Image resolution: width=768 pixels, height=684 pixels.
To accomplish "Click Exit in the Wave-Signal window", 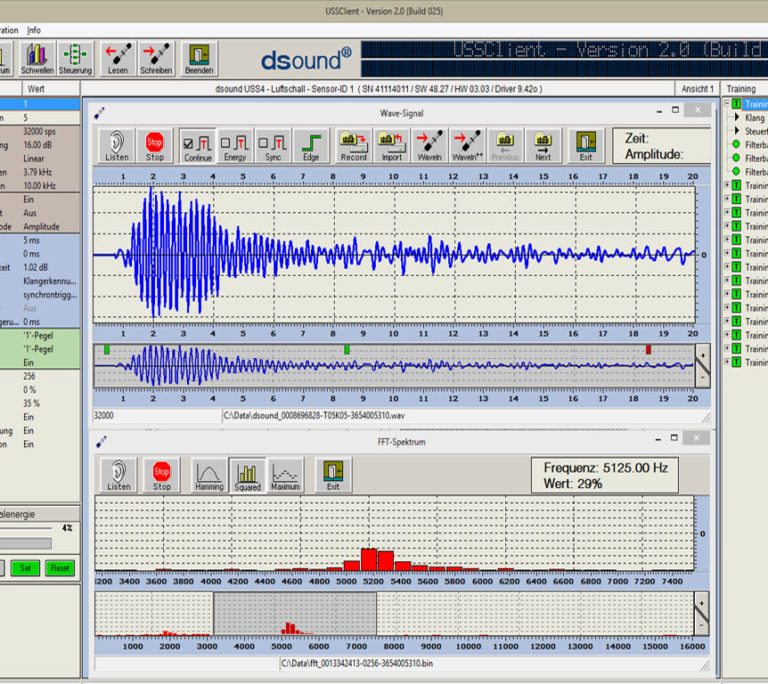I will click(586, 146).
